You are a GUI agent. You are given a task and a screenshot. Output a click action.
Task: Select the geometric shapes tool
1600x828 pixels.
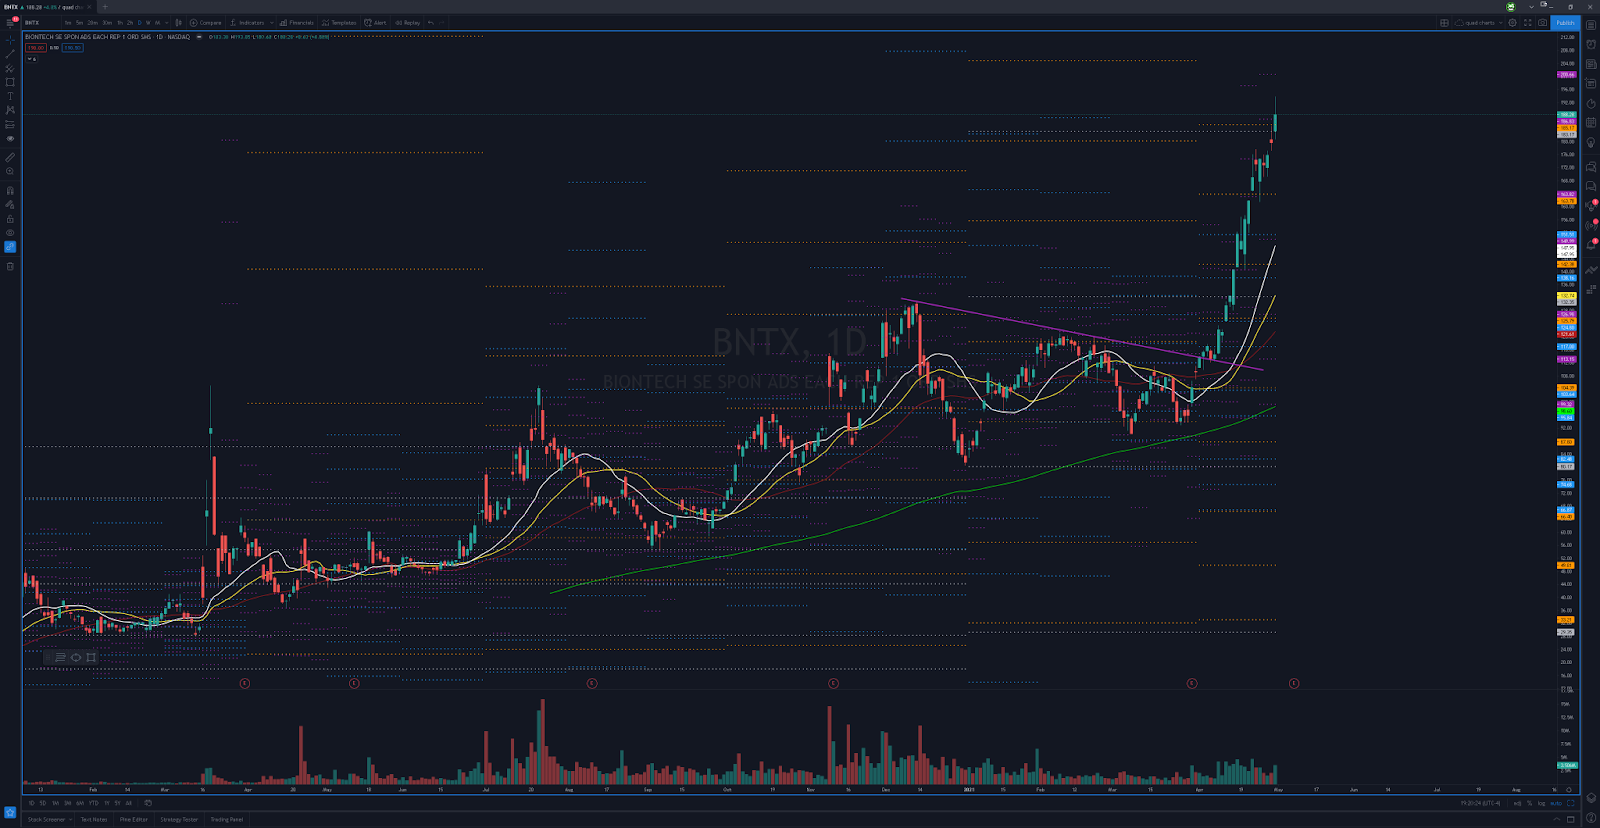click(10, 82)
